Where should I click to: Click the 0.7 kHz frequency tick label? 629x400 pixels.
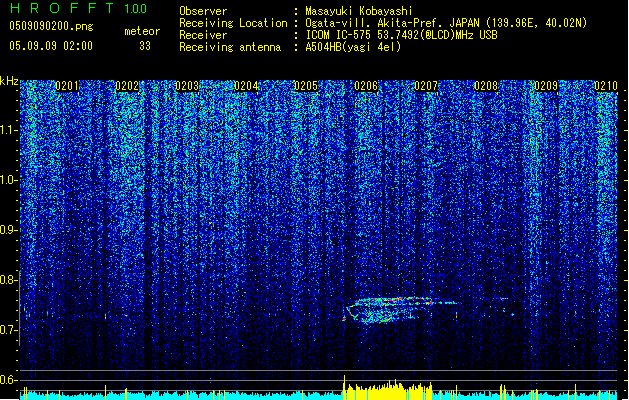click(8, 330)
